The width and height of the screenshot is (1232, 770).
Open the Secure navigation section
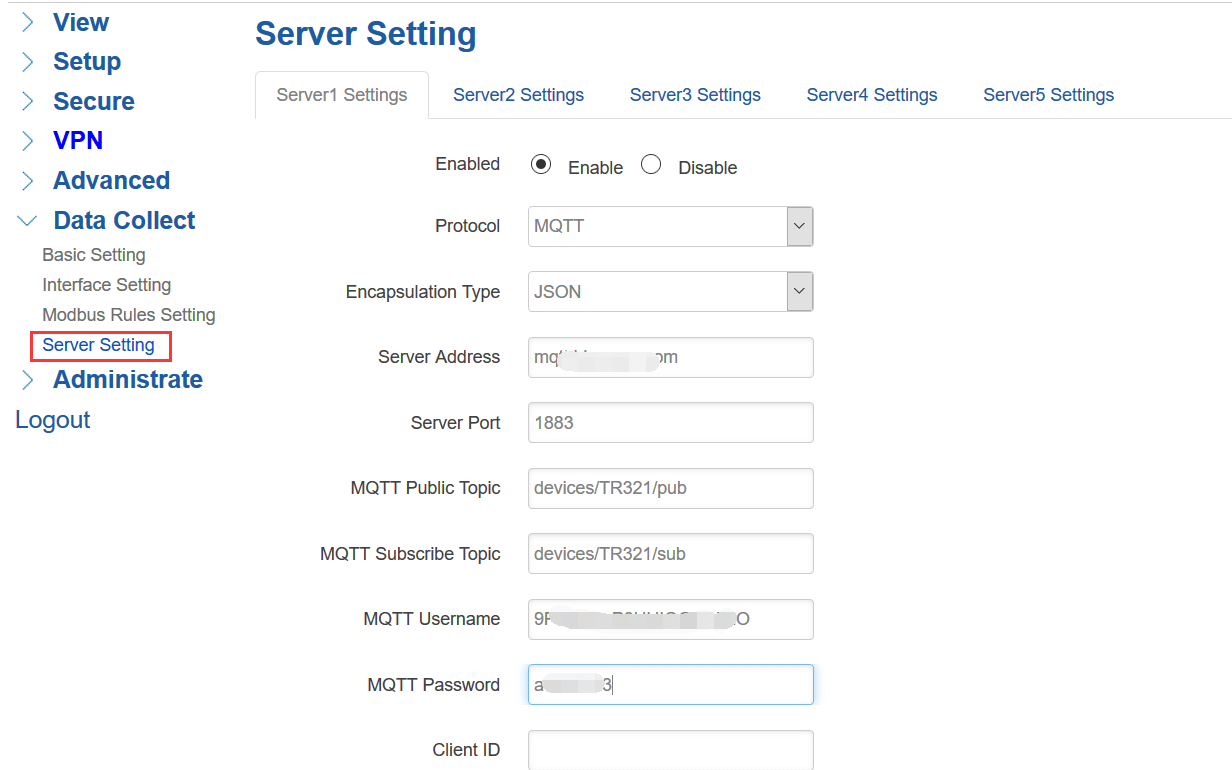point(25,101)
